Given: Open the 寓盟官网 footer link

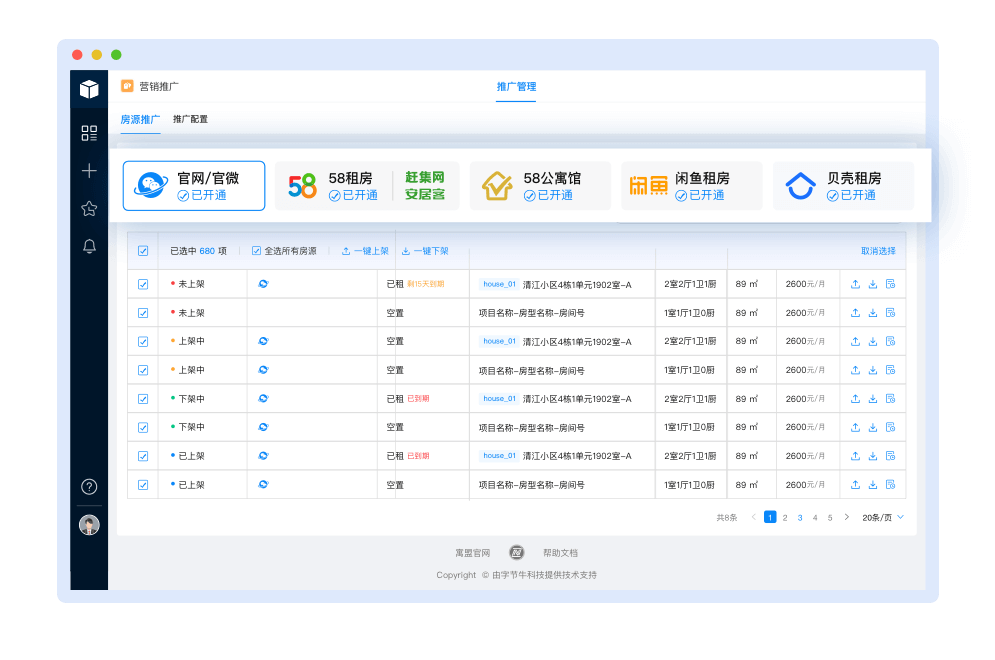Looking at the screenshot, I should pyautogui.click(x=473, y=553).
